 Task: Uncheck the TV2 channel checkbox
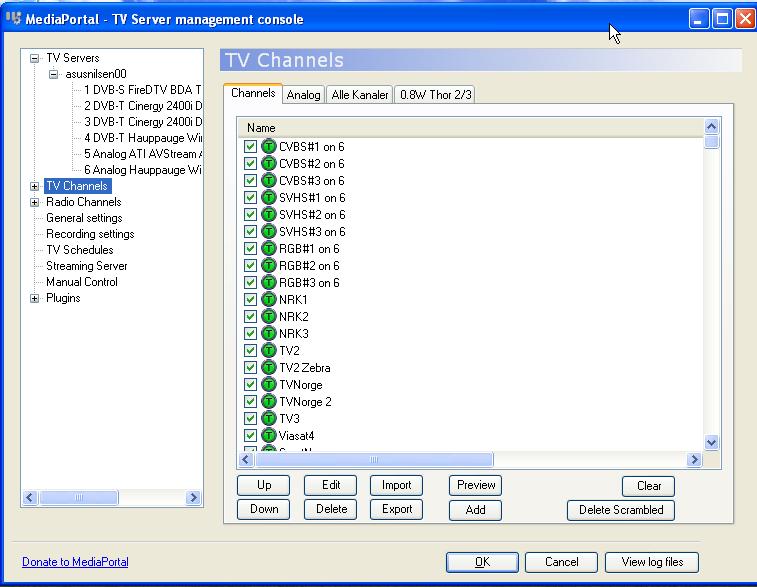250,350
